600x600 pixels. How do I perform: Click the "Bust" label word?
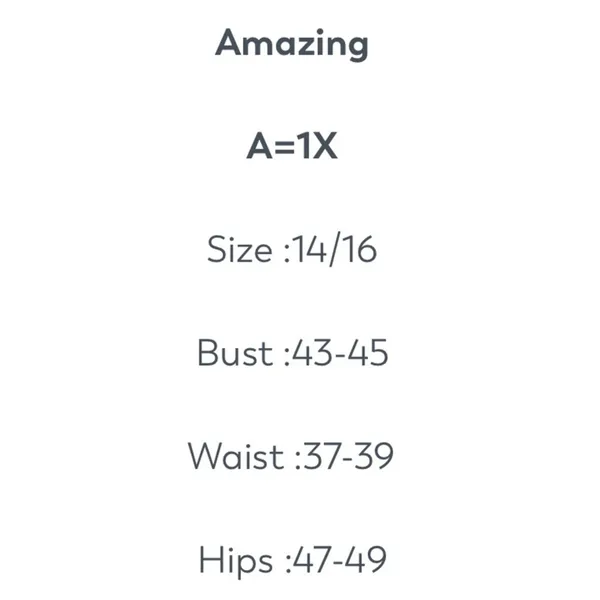[x=235, y=353]
